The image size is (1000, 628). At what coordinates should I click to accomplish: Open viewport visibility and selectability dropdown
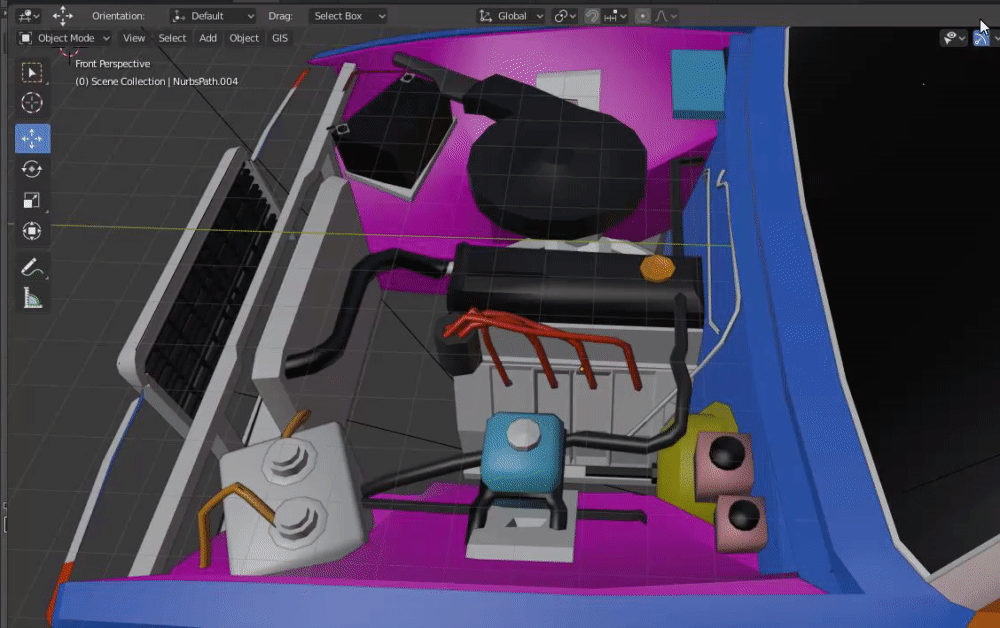953,38
